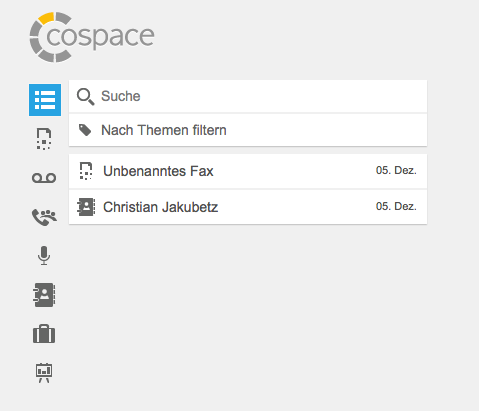The image size is (479, 411).
Task: Open the presentation board section icon
Action: (44, 373)
